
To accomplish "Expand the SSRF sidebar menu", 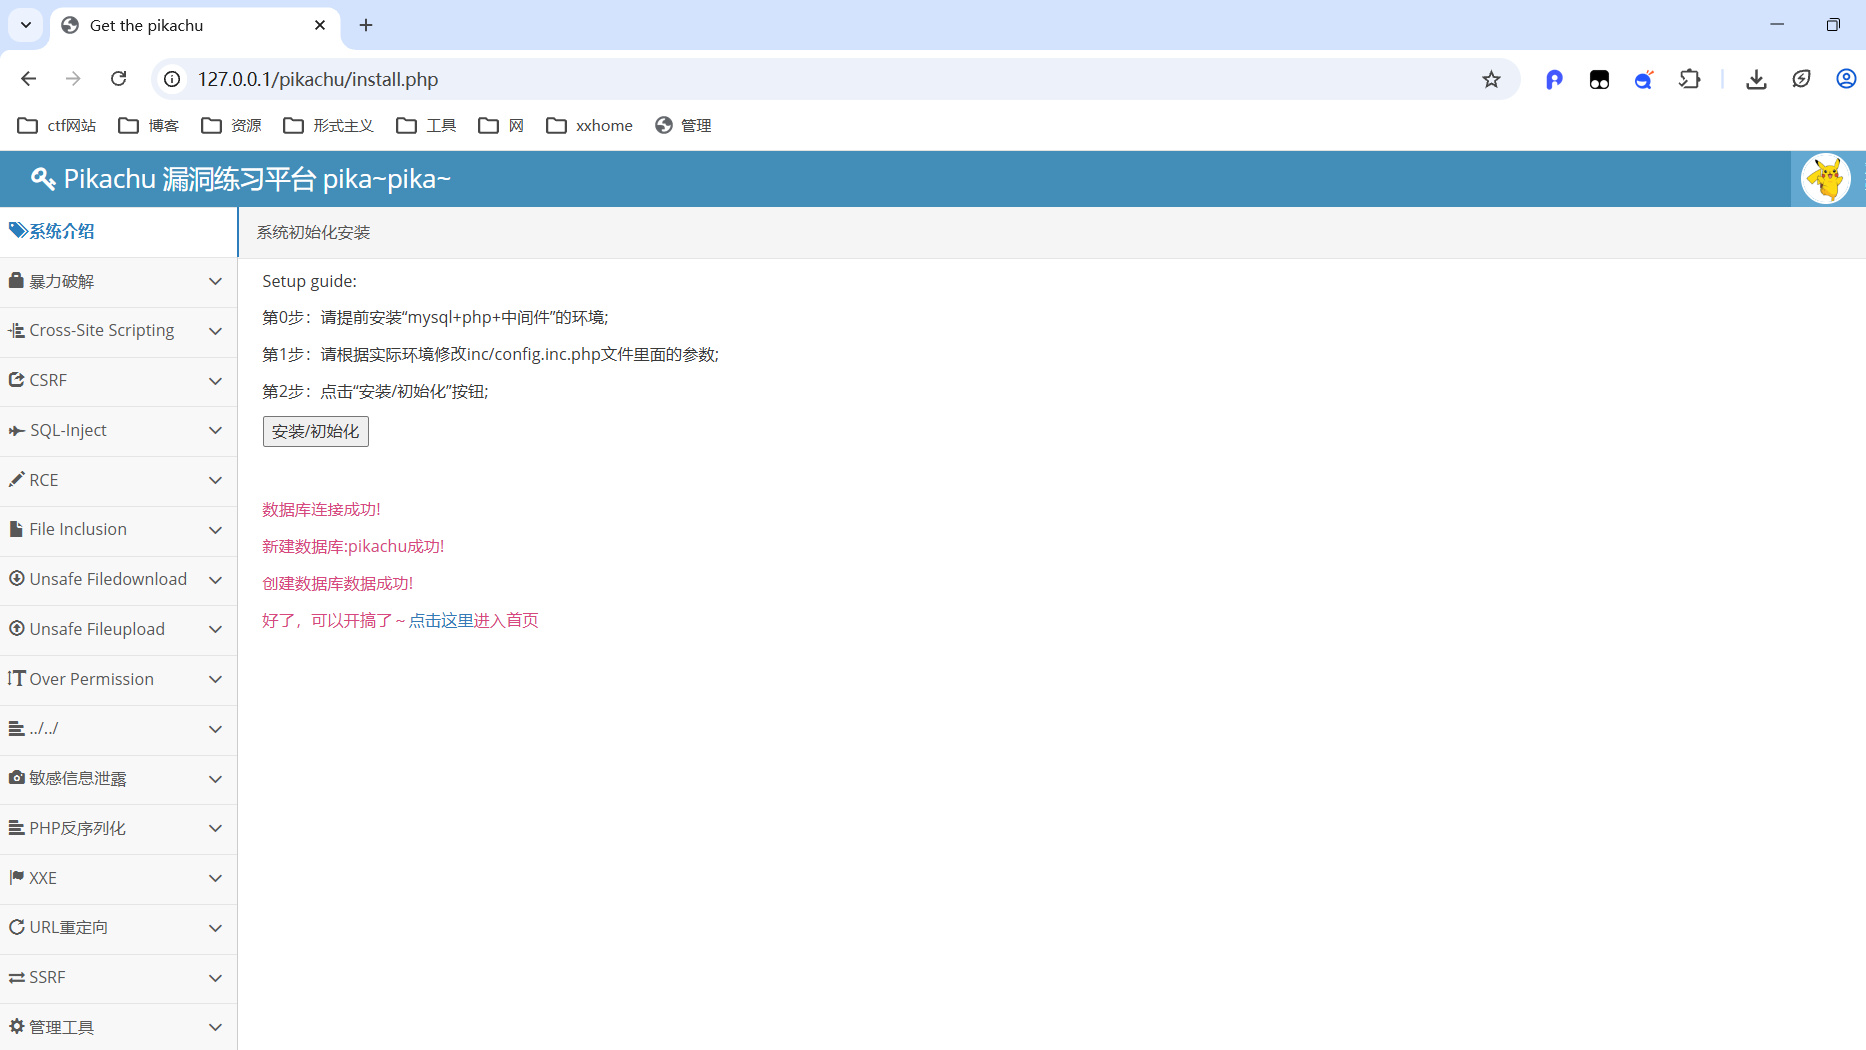I will coord(118,978).
